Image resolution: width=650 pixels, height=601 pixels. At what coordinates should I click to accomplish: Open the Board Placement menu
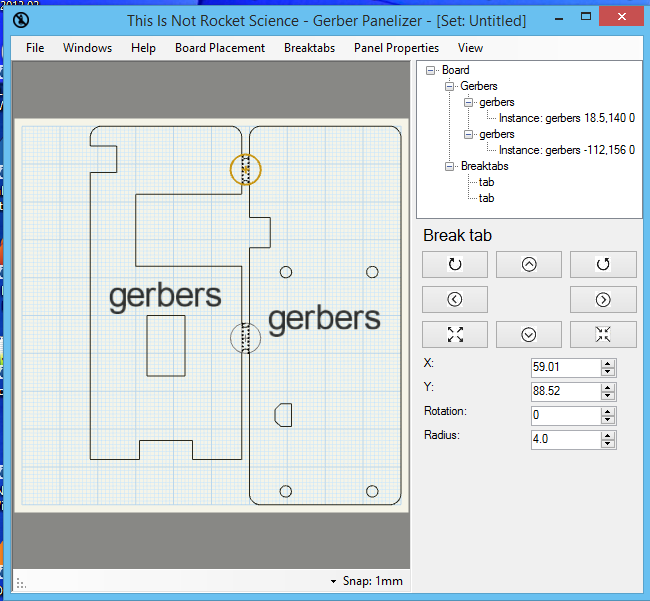coord(220,48)
